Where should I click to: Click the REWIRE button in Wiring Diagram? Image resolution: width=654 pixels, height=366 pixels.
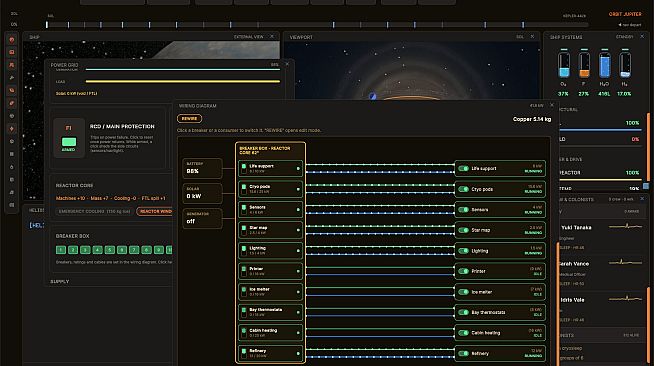(189, 118)
